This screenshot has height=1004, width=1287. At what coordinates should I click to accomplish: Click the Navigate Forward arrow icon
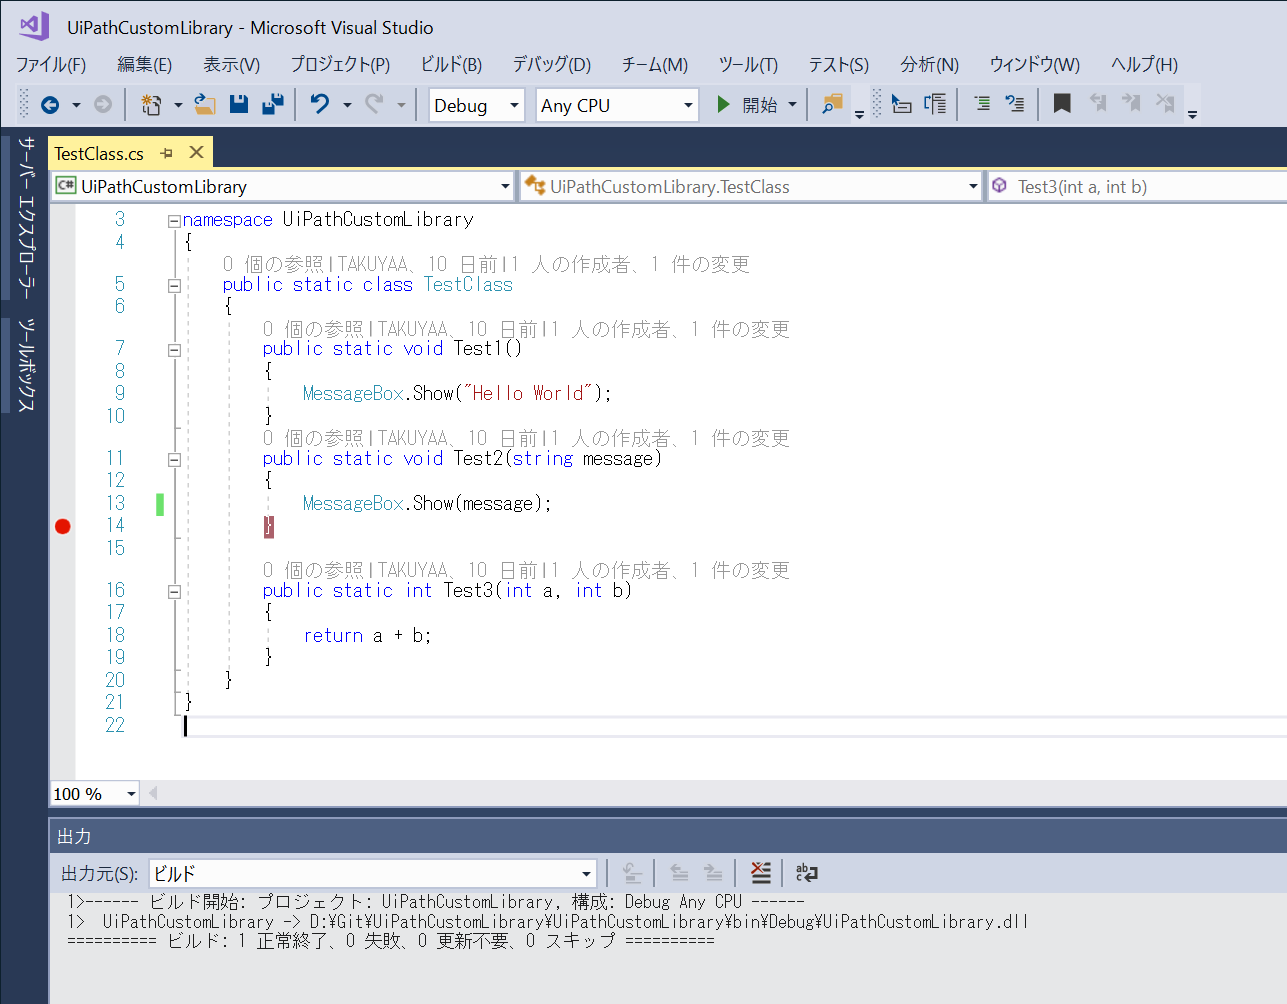tap(102, 105)
